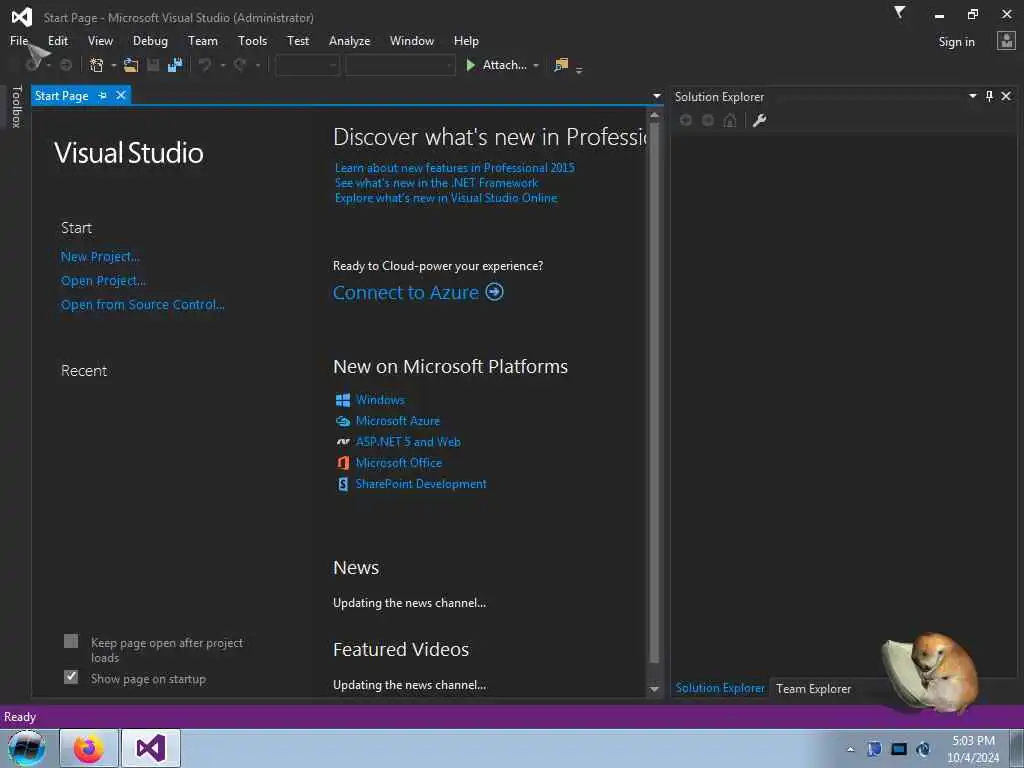This screenshot has height=768, width=1024.
Task: Show hidden system tray icons
Action: click(x=850, y=750)
